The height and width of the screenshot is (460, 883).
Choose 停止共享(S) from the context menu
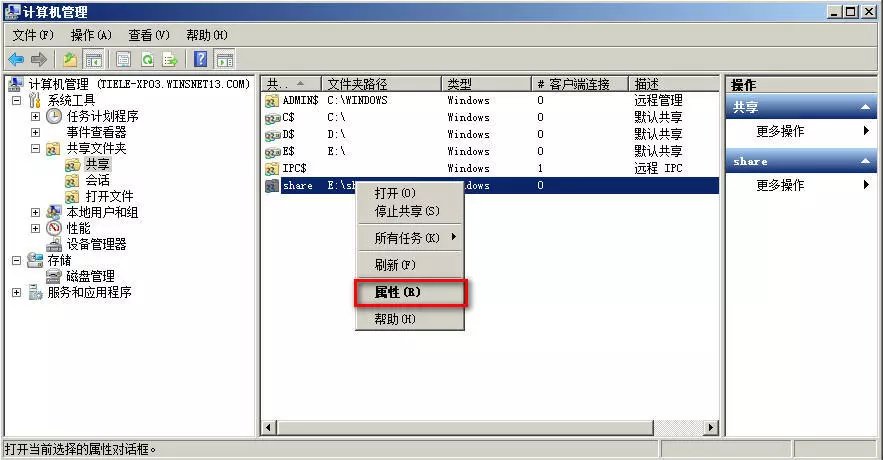(x=407, y=211)
